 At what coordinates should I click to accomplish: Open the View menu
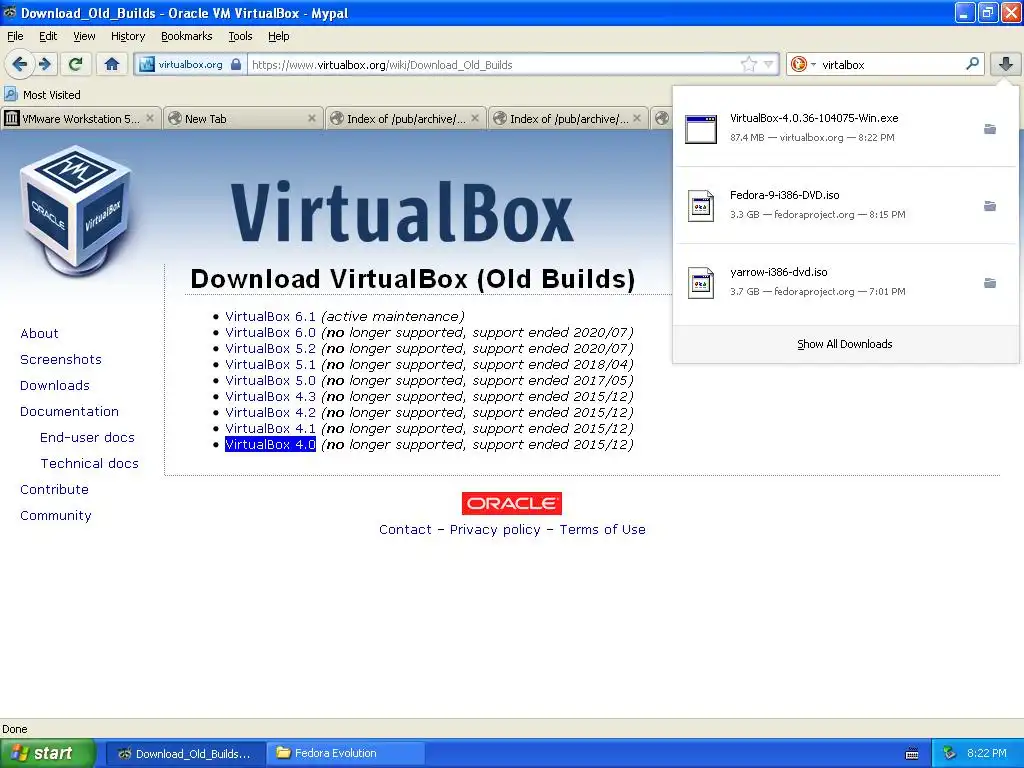pyautogui.click(x=84, y=36)
